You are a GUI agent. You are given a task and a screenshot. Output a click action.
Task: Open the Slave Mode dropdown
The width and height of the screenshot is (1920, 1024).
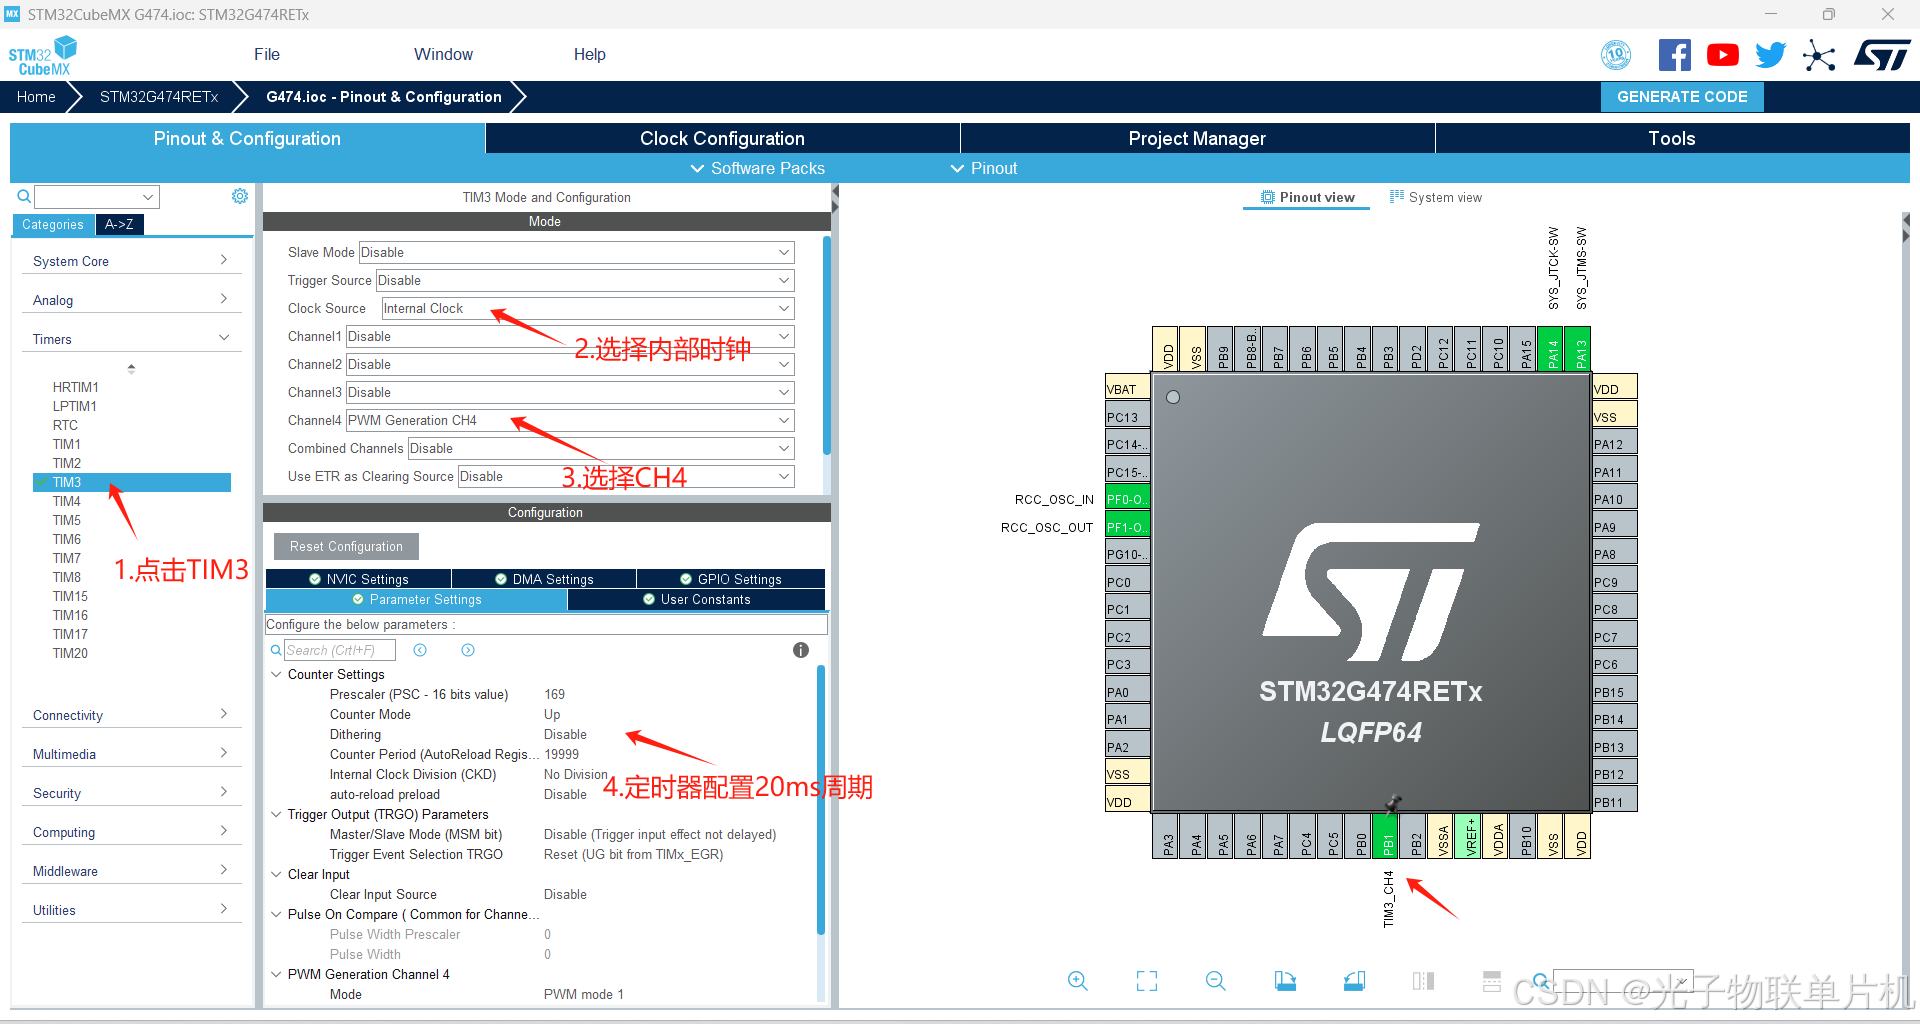click(x=576, y=252)
